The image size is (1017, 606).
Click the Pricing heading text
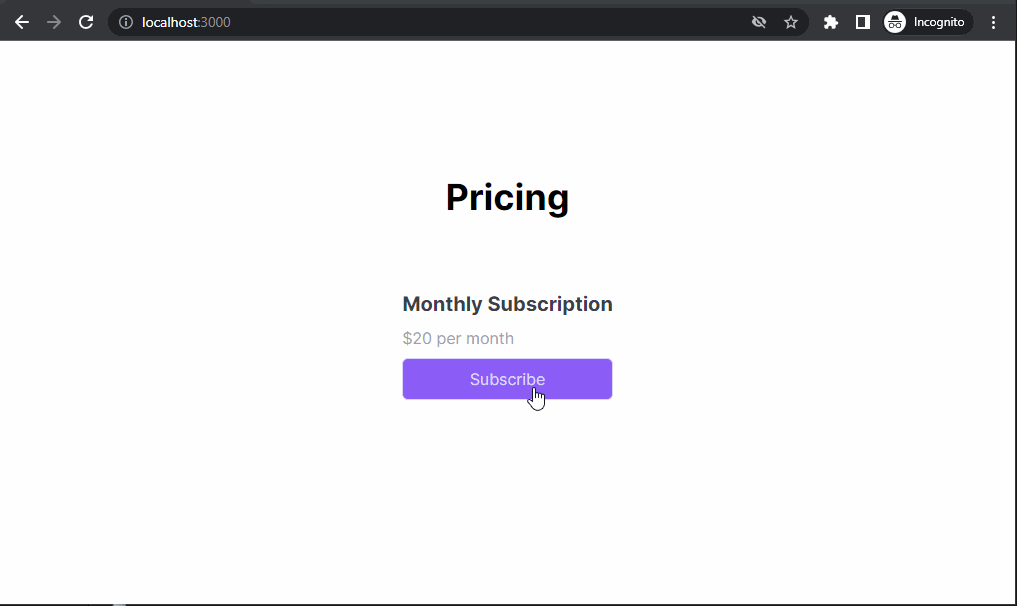507,197
